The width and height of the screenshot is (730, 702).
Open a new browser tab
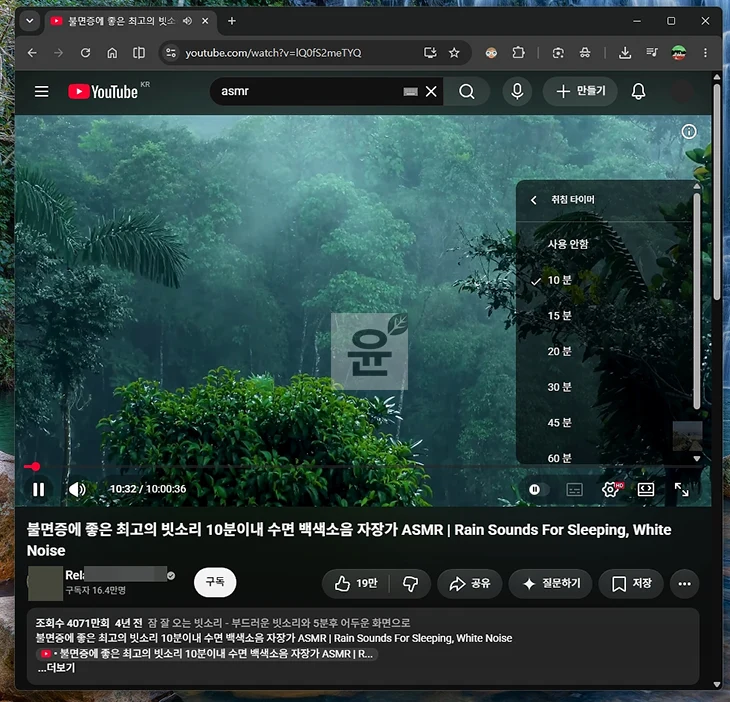(231, 21)
